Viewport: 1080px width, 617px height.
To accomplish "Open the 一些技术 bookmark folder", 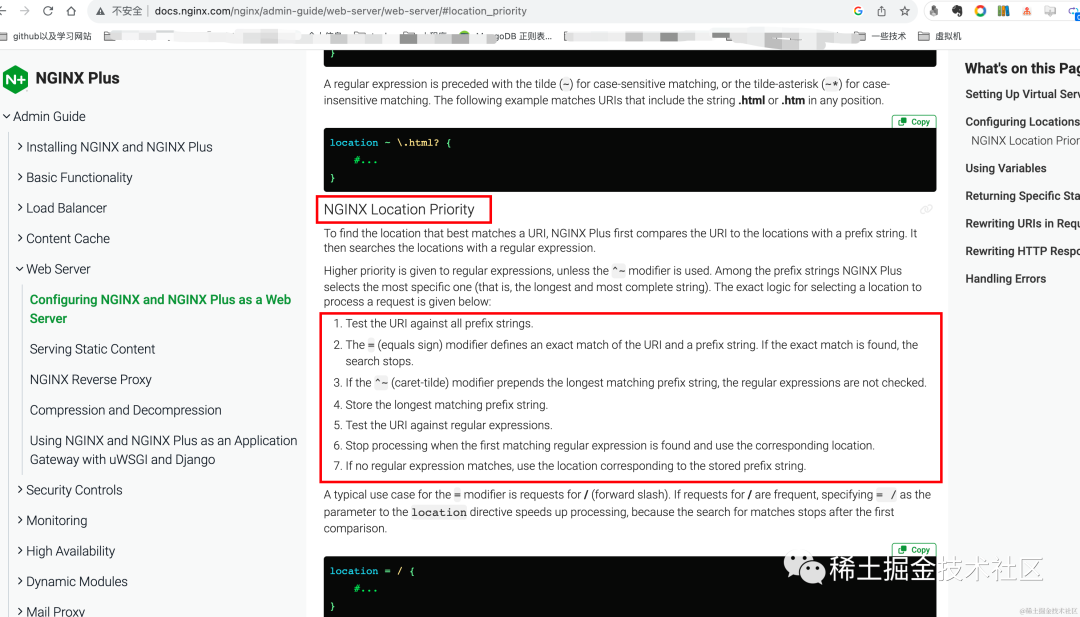I will [x=880, y=36].
